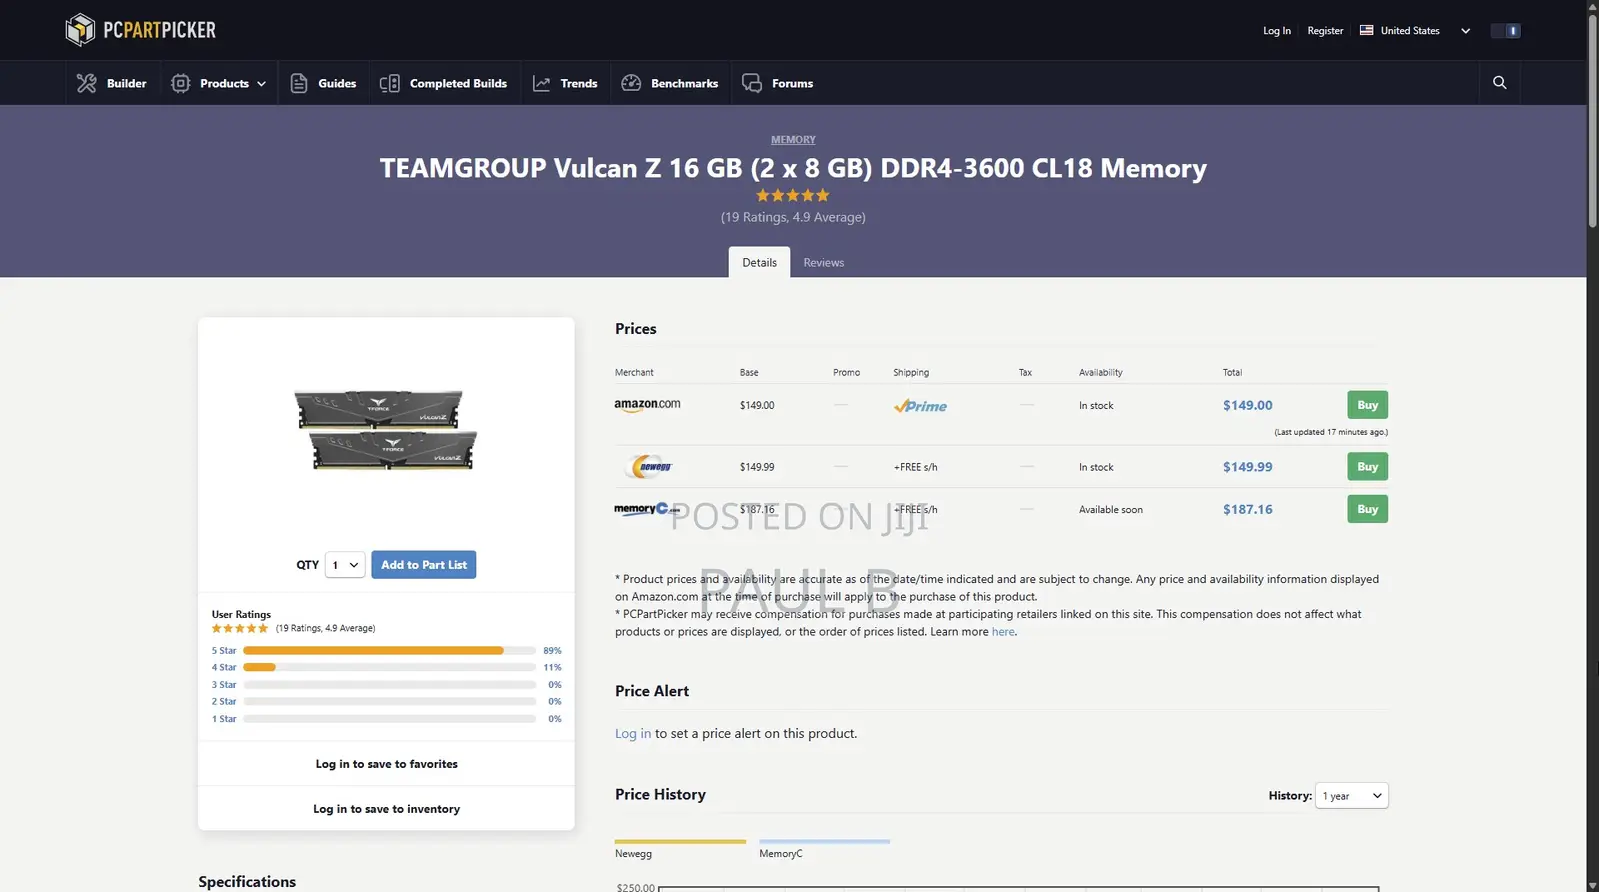This screenshot has height=892, width=1599.
Task: Open the Completed Builds icon
Action: coord(390,83)
